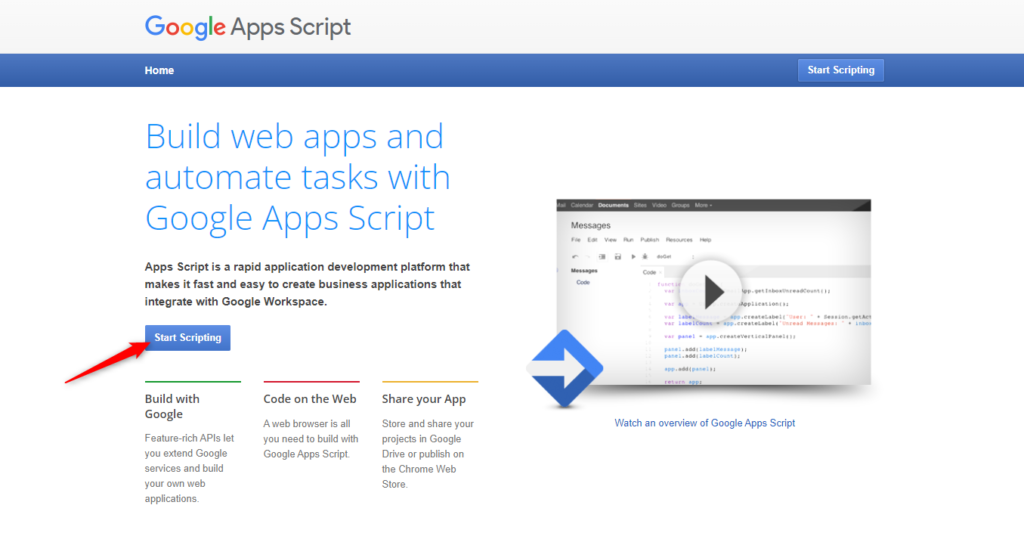Click the undo arrow in the editor preview
Image resolution: width=1024 pixels, height=533 pixels.
coord(575,256)
